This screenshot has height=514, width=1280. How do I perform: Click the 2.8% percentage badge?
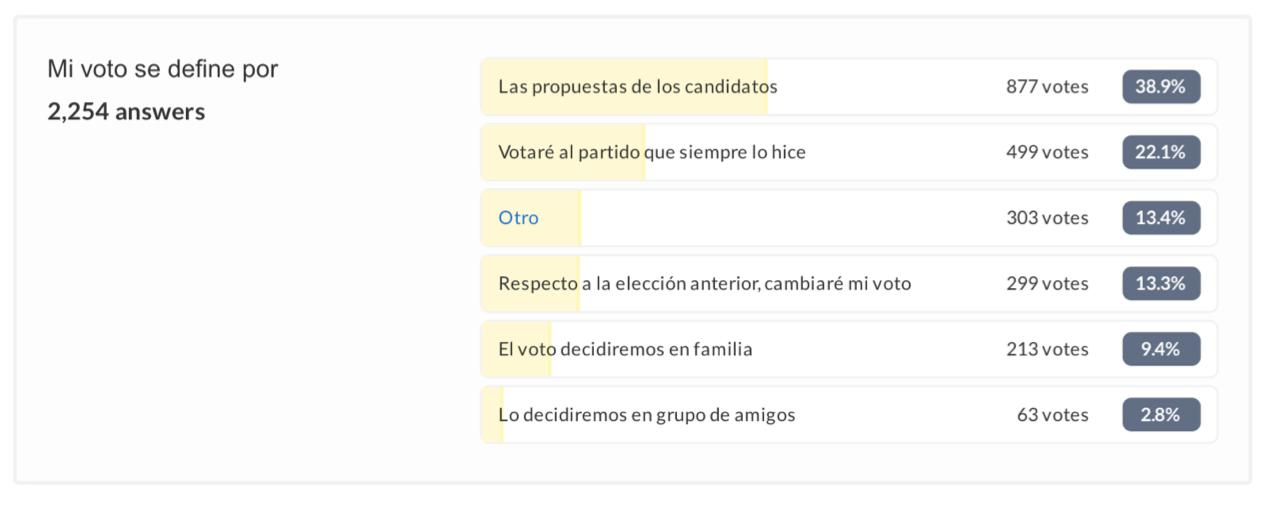pos(1161,415)
